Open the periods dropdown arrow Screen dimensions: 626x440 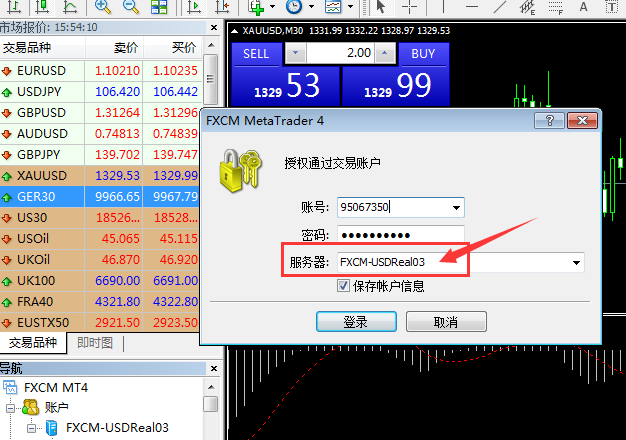311,7
